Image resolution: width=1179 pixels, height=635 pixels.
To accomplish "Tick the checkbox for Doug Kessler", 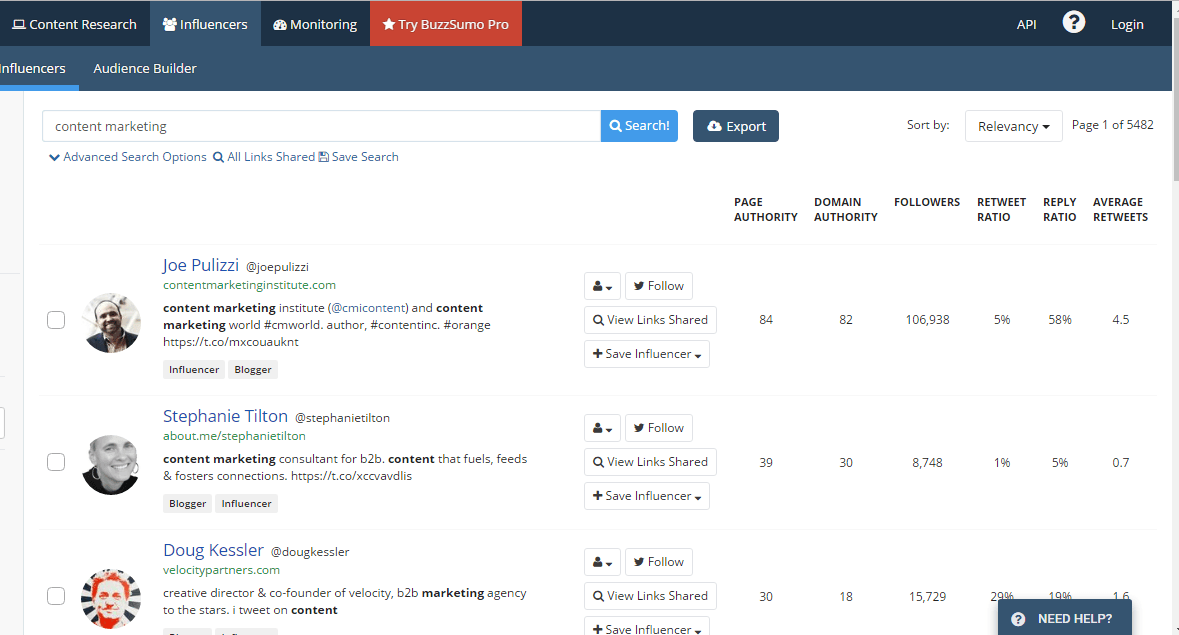I will (56, 596).
